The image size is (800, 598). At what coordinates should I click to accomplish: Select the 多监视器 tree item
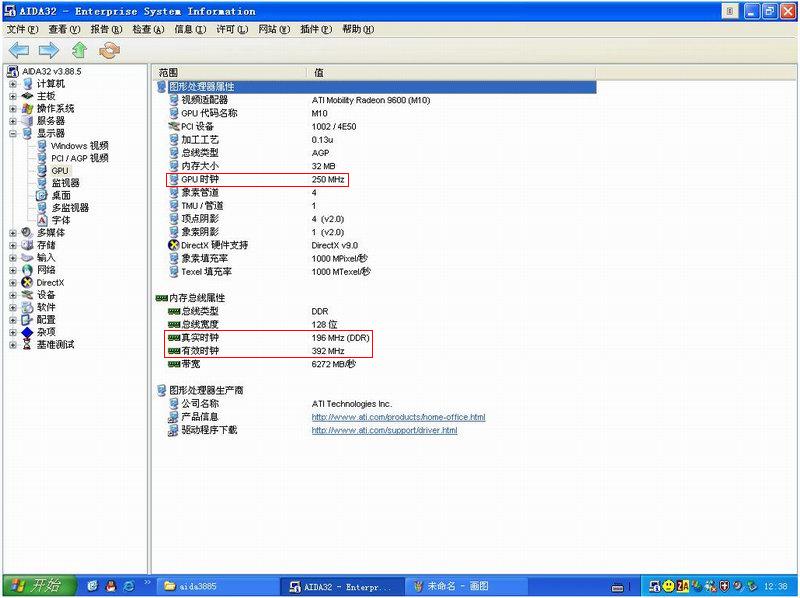click(x=69, y=208)
